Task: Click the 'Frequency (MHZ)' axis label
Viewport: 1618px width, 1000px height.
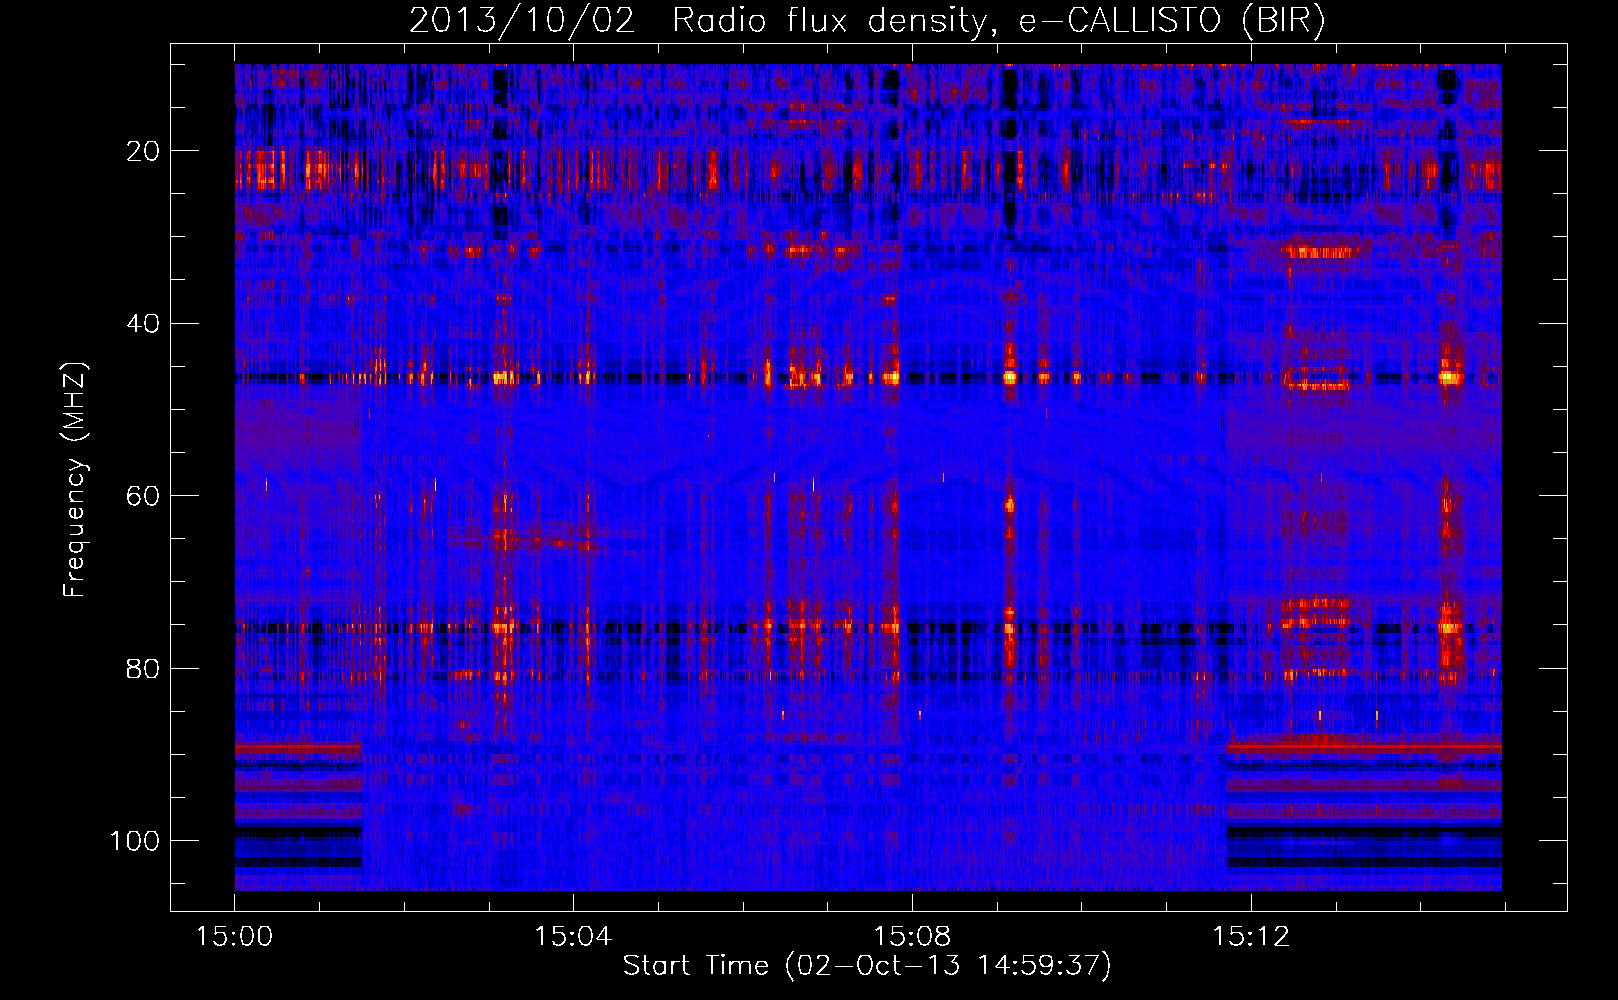Action: click(75, 480)
